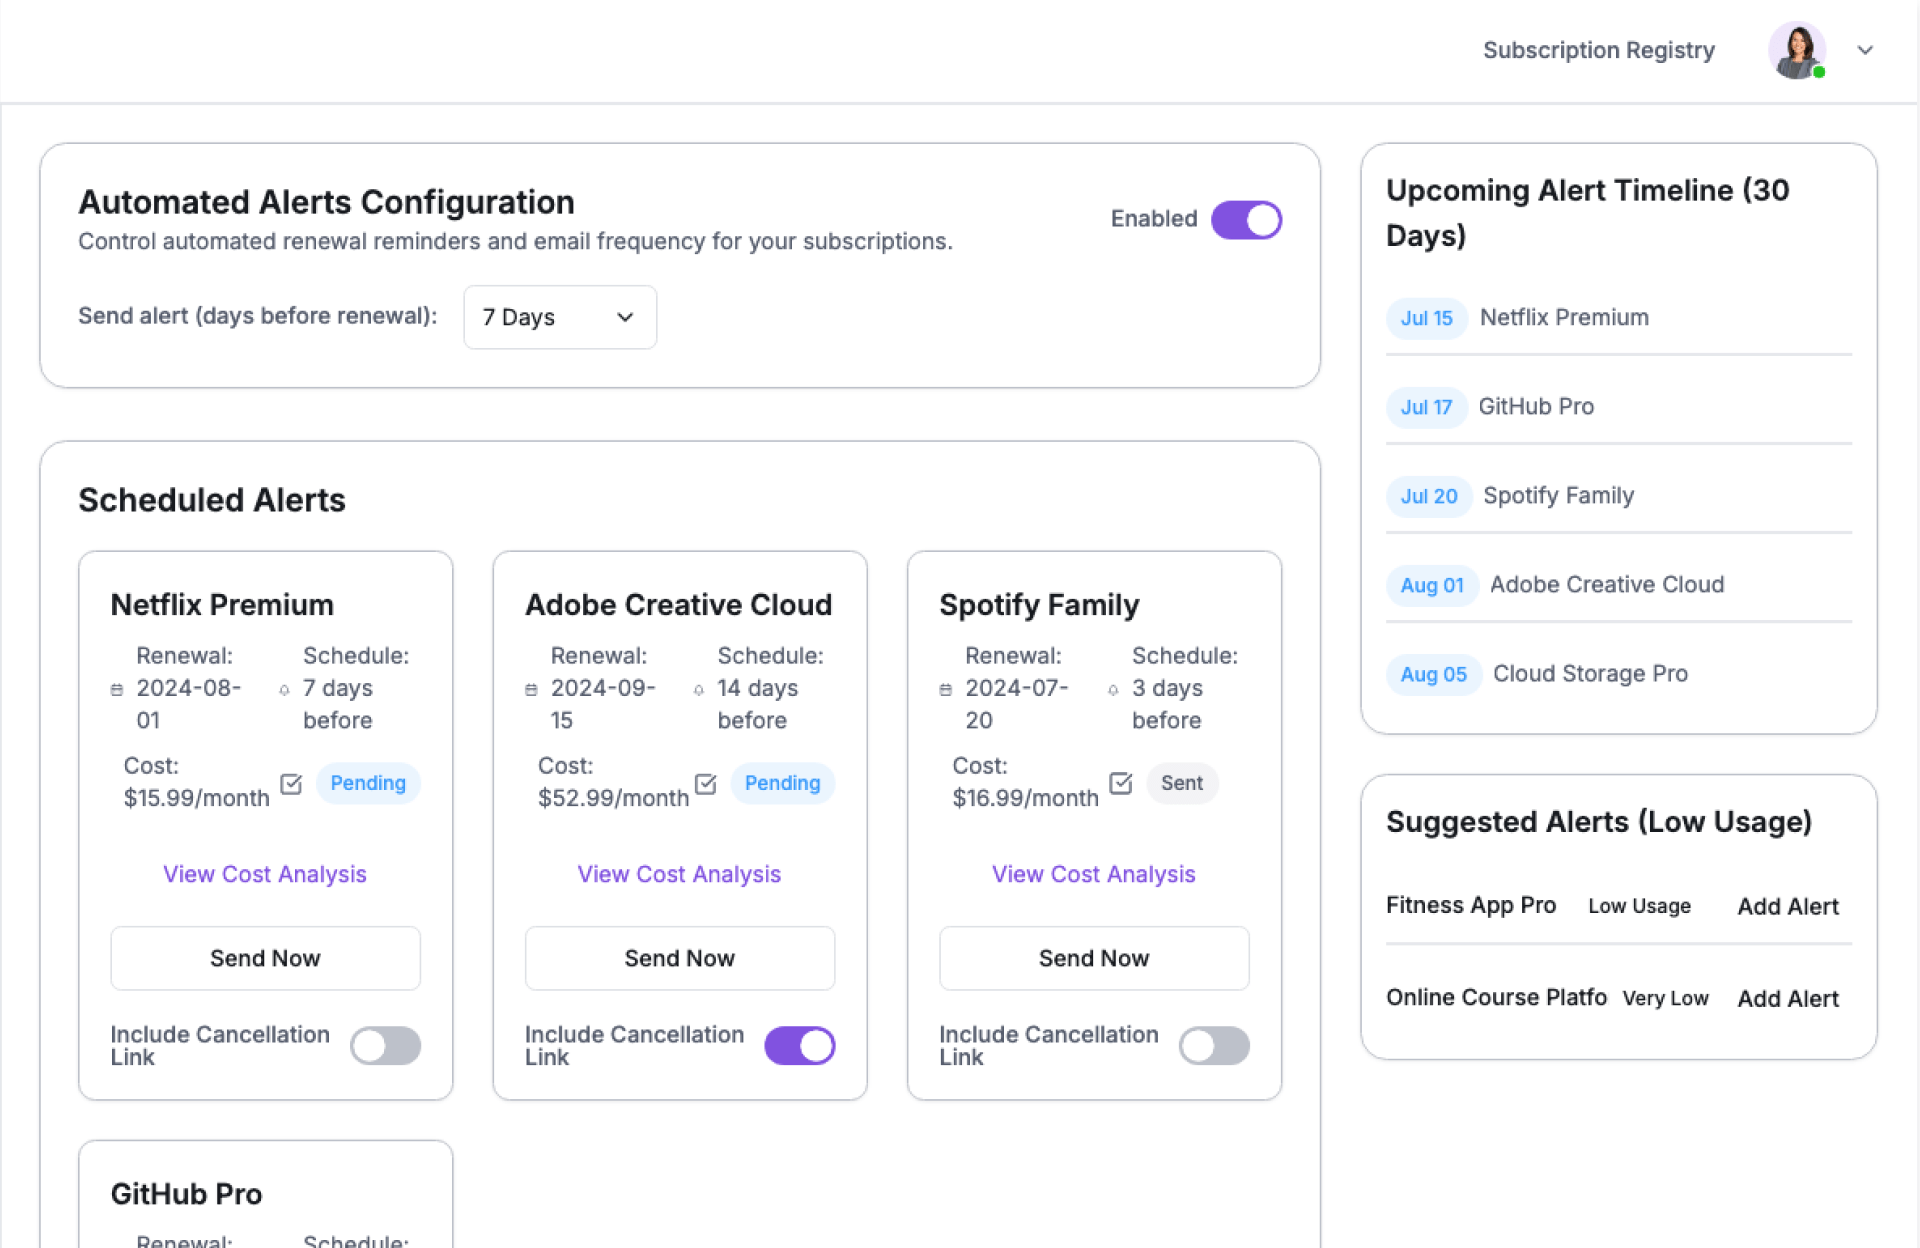The height and width of the screenshot is (1248, 1920).
Task: Click the bell icon in Spotify Family card
Action: (1113, 690)
